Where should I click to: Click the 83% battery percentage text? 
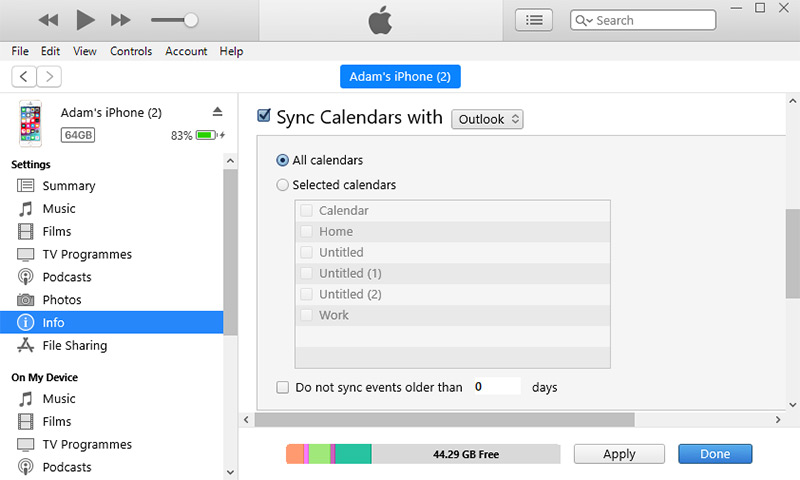click(182, 136)
